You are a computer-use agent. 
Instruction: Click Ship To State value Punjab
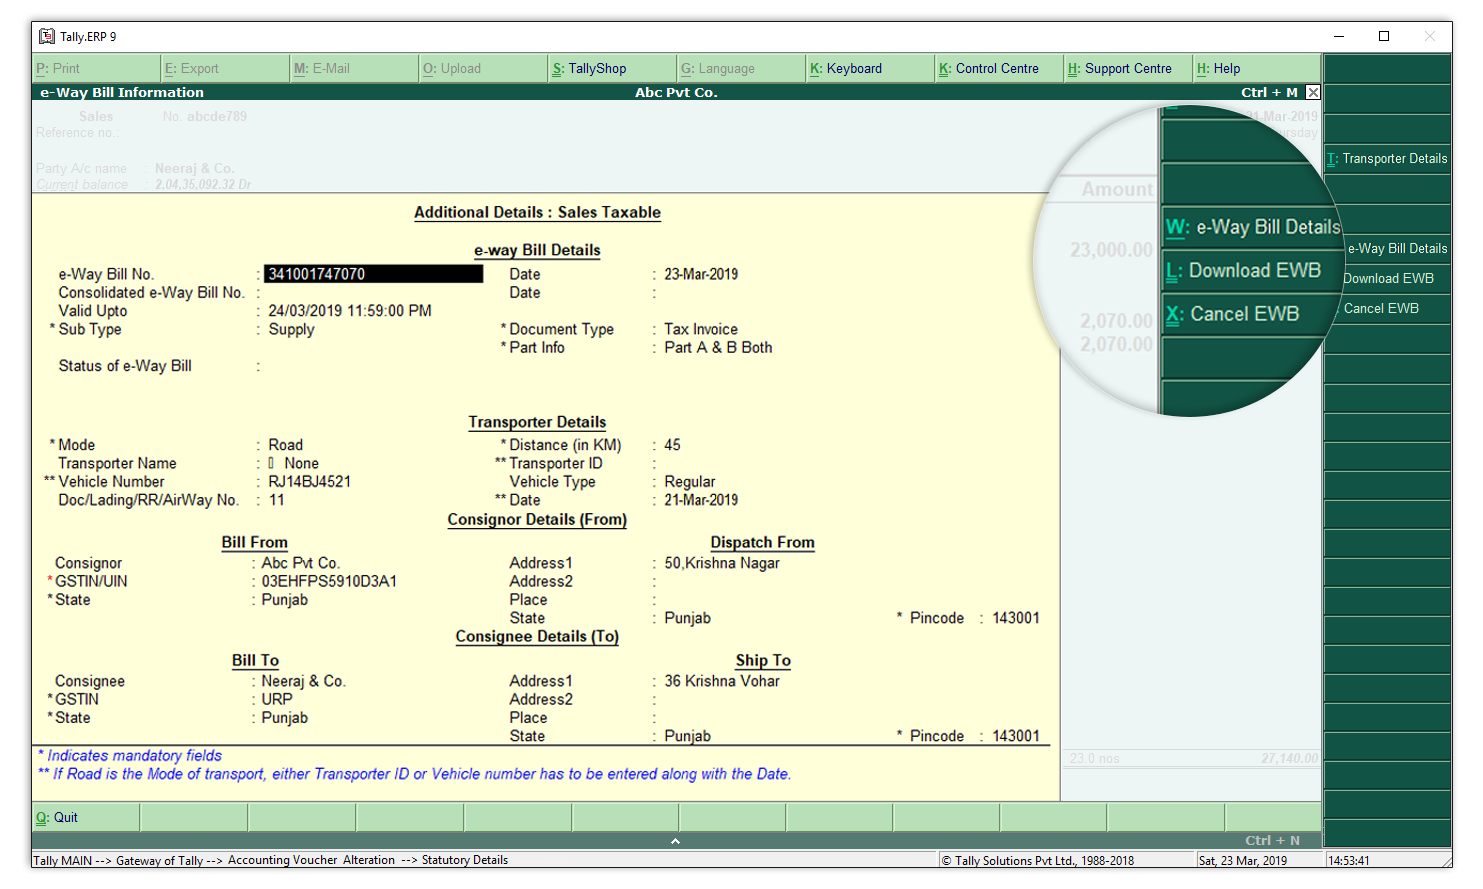(687, 736)
